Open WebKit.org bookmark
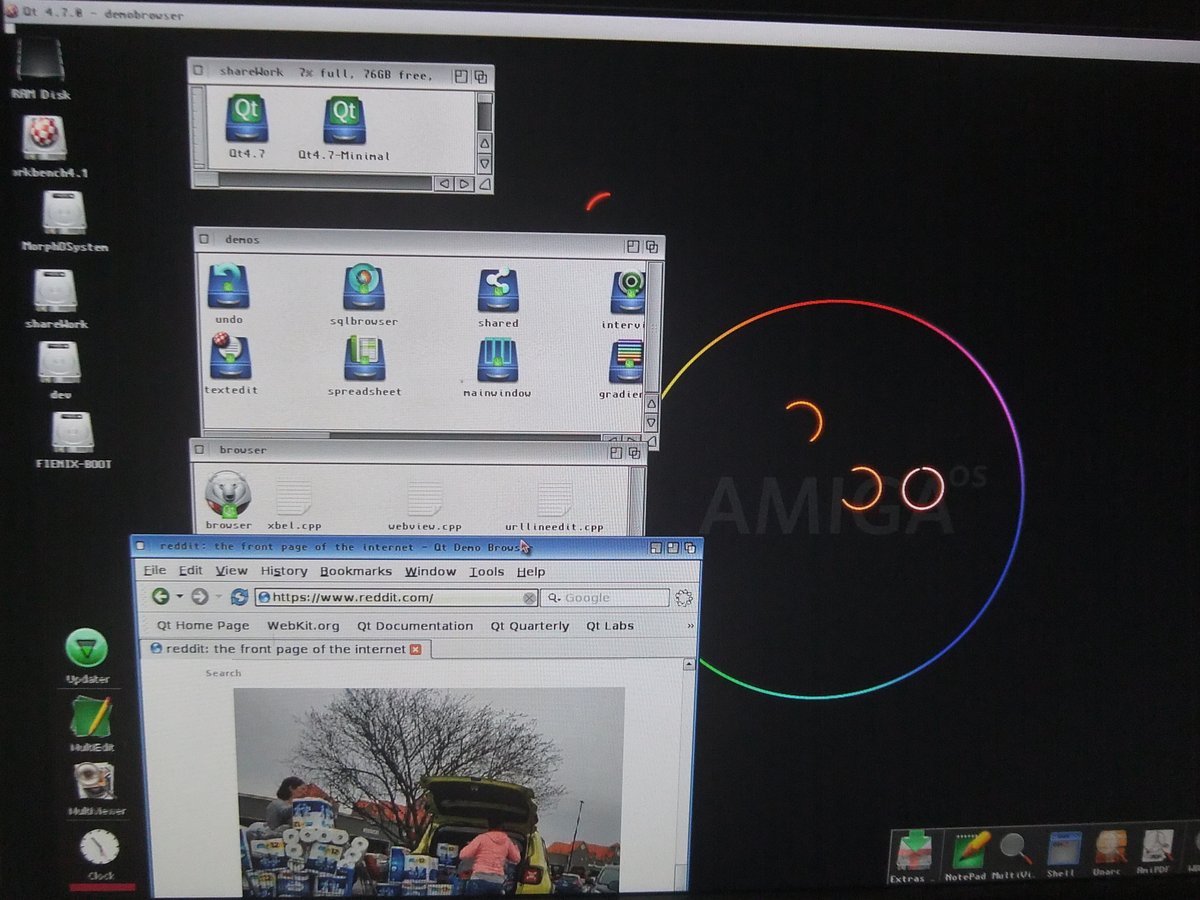 click(303, 626)
